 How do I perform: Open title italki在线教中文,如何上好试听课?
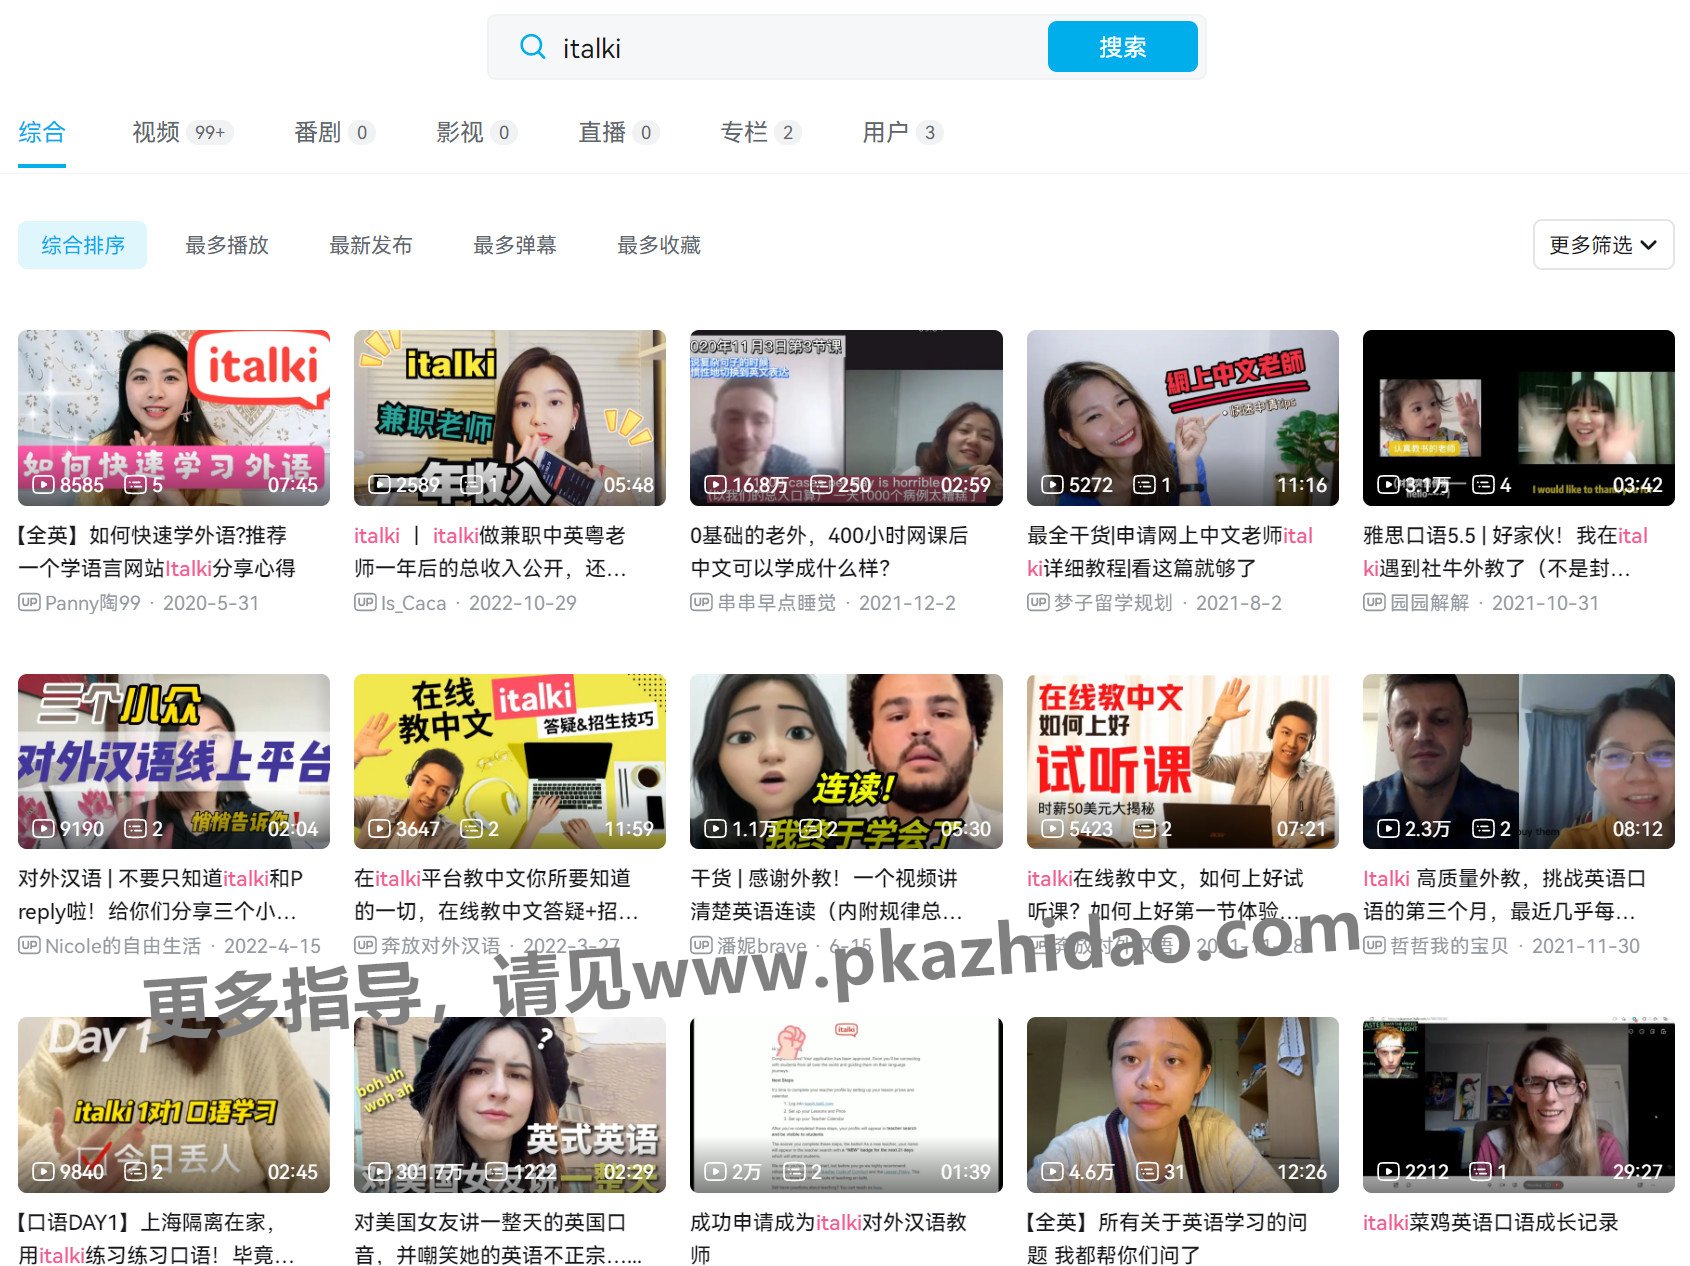click(x=1165, y=895)
